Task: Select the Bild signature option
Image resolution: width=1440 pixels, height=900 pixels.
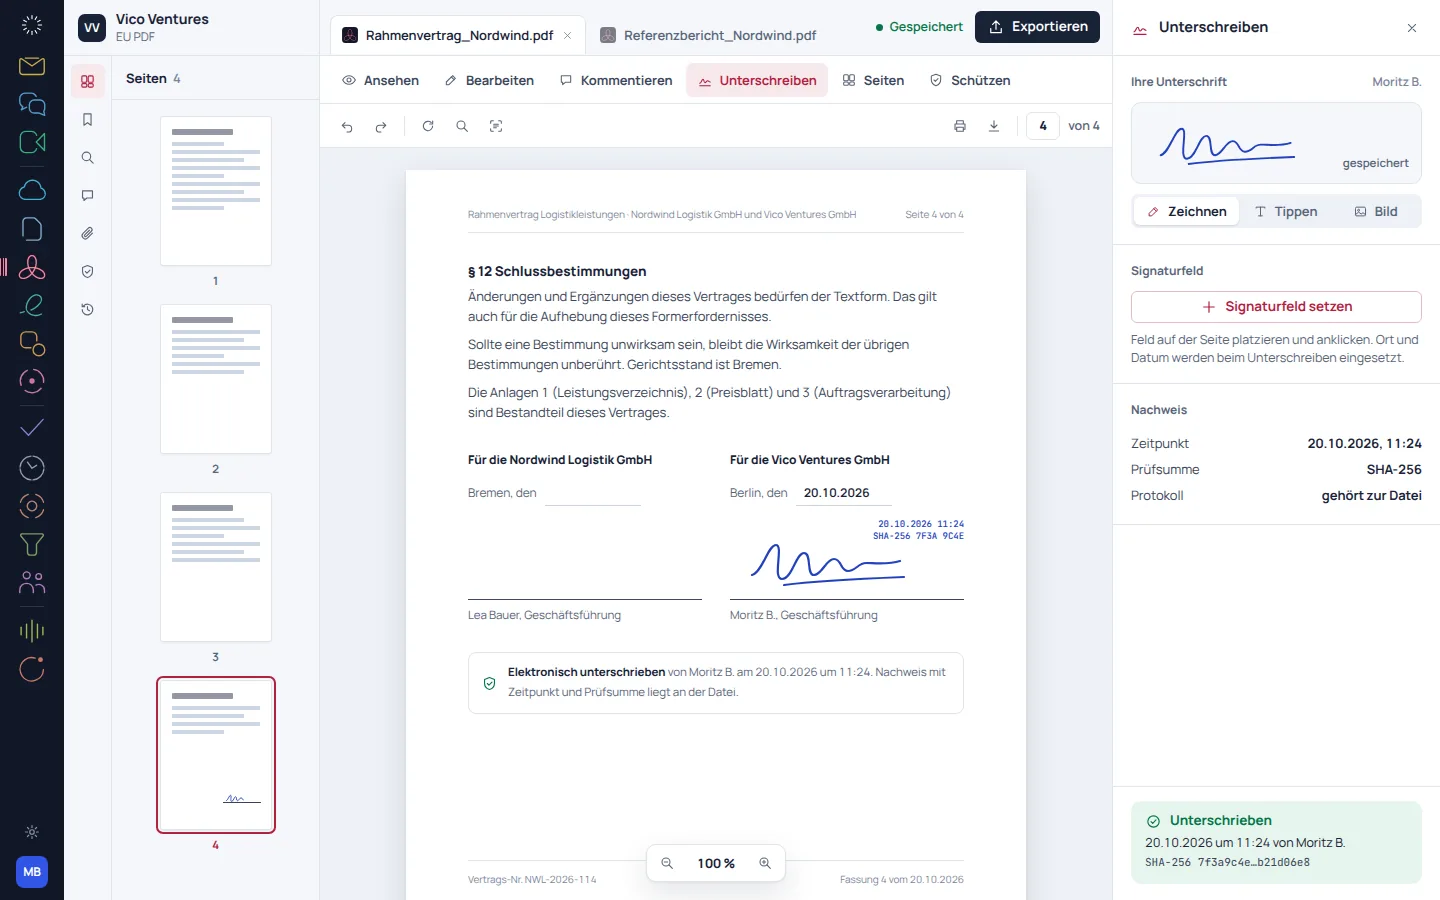Action: (x=1376, y=211)
